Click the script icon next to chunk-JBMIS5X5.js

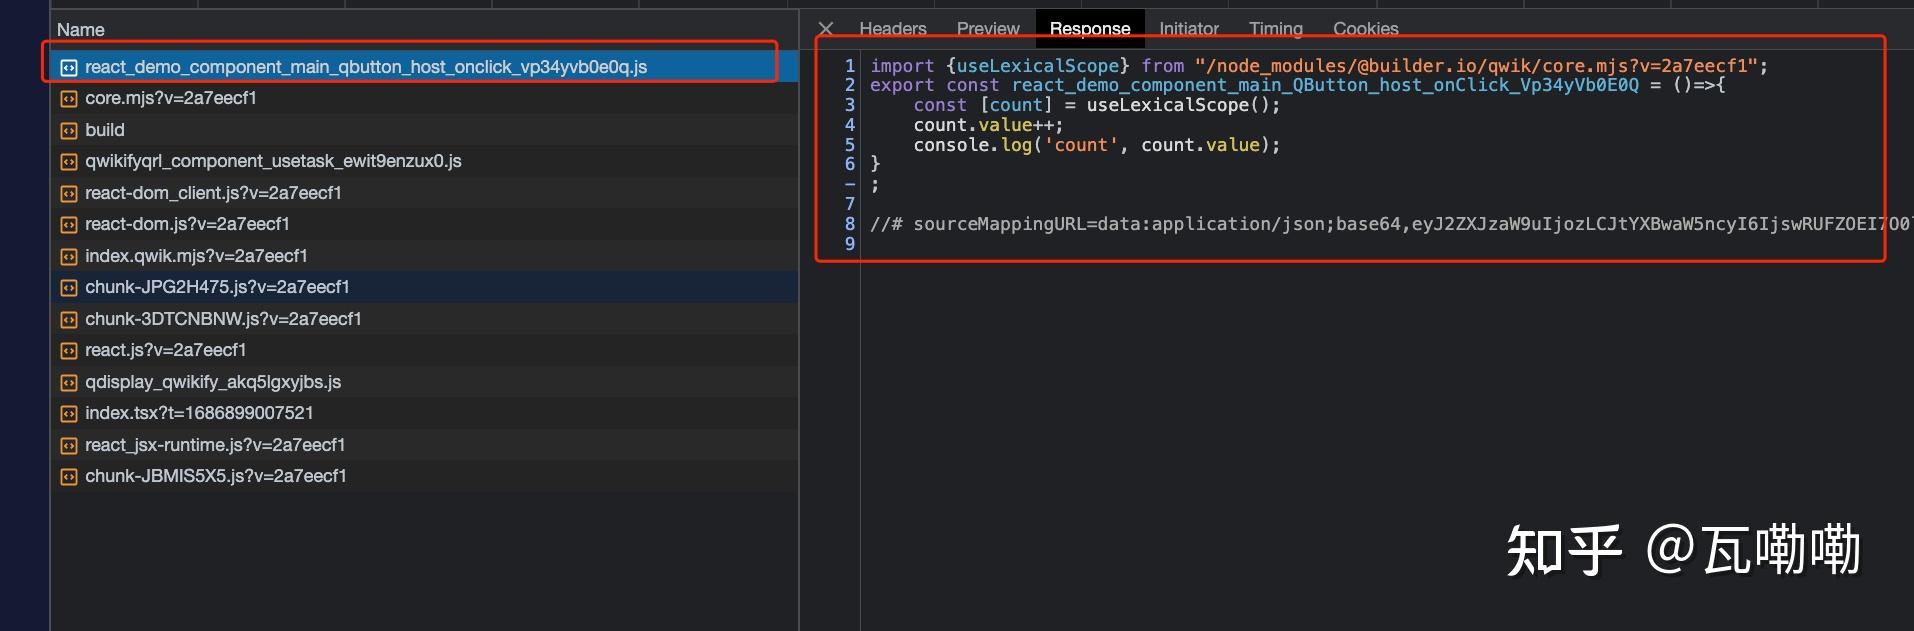click(x=68, y=477)
